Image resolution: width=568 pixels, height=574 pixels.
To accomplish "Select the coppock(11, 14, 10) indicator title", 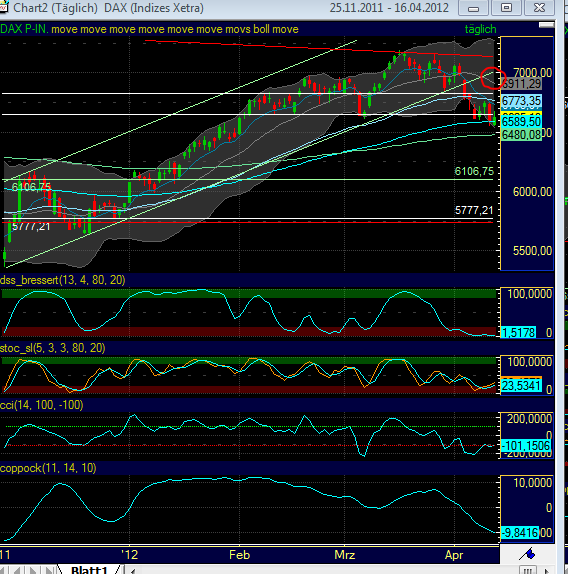I will tap(48, 468).
